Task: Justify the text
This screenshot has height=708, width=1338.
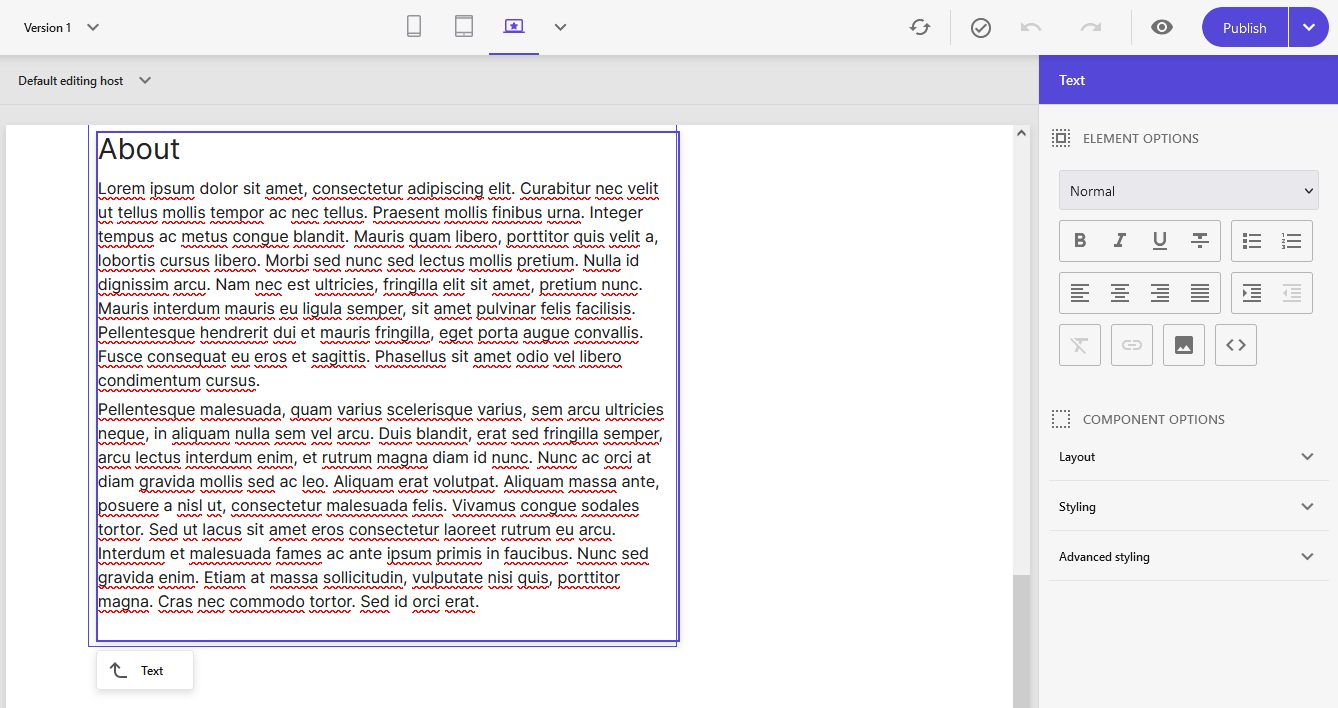Action: point(1200,293)
